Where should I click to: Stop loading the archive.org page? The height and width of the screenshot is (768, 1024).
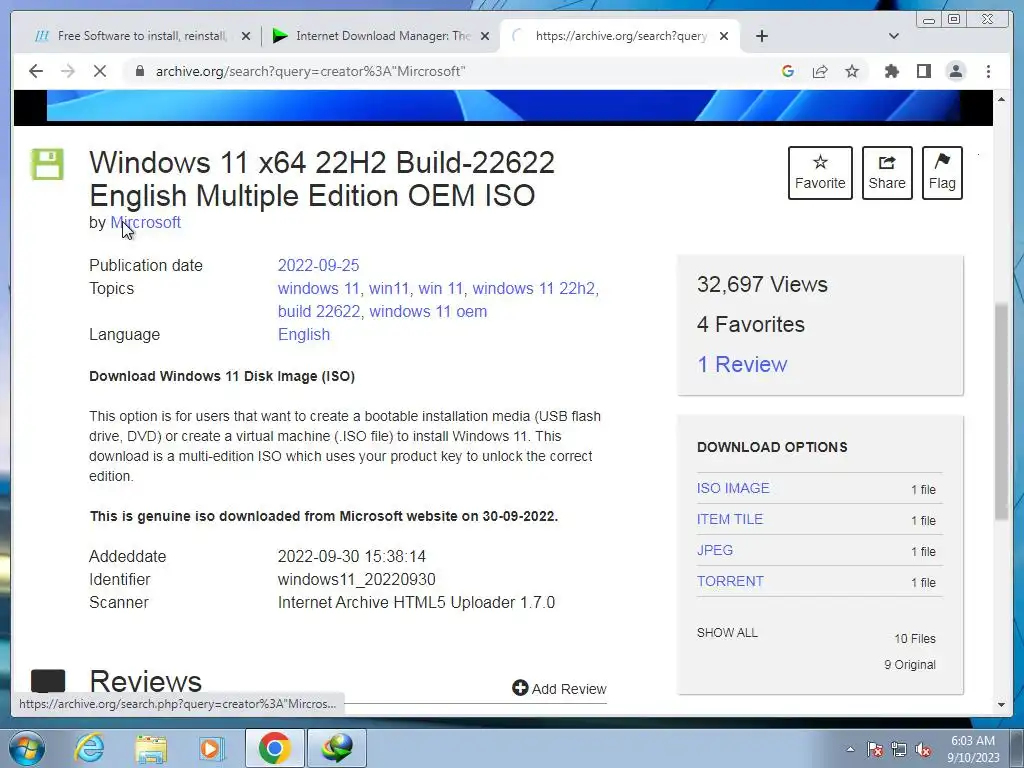(x=100, y=71)
